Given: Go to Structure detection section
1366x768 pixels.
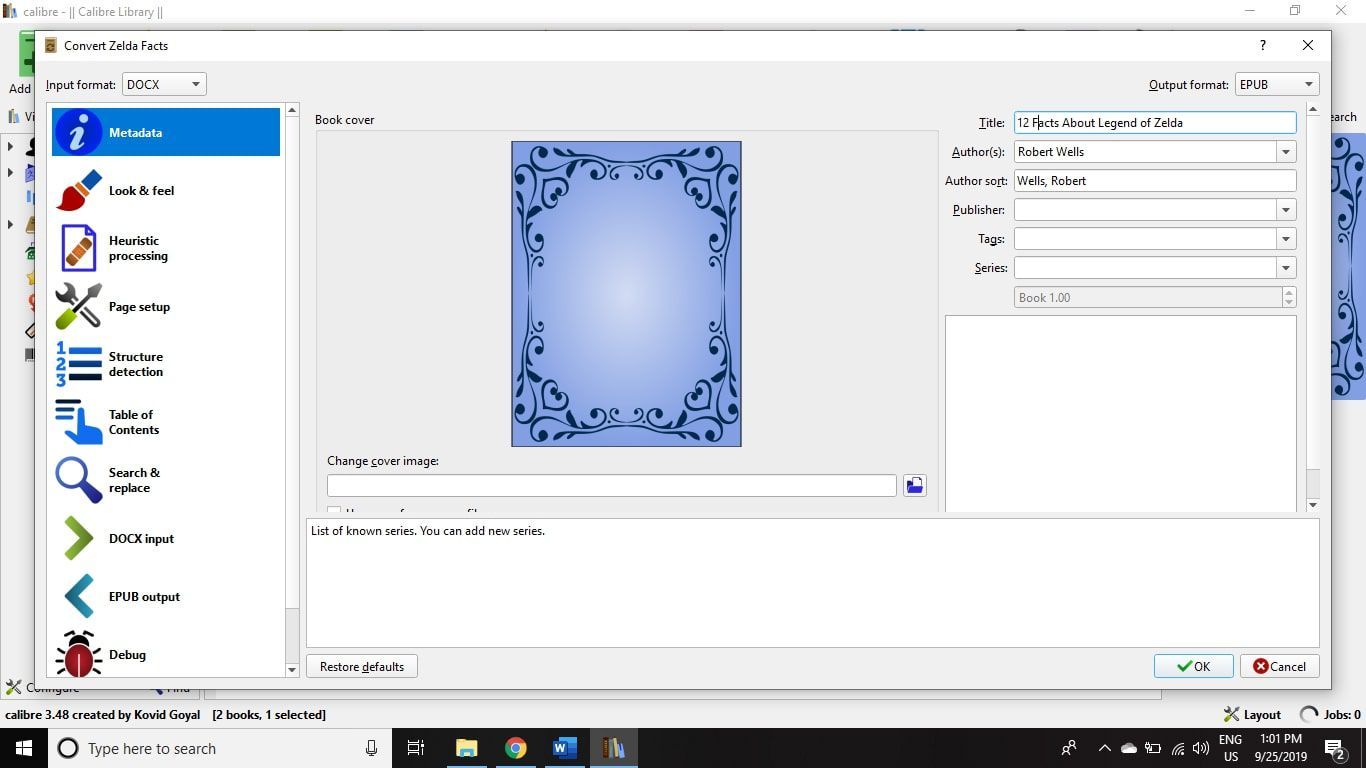Looking at the screenshot, I should (x=166, y=364).
